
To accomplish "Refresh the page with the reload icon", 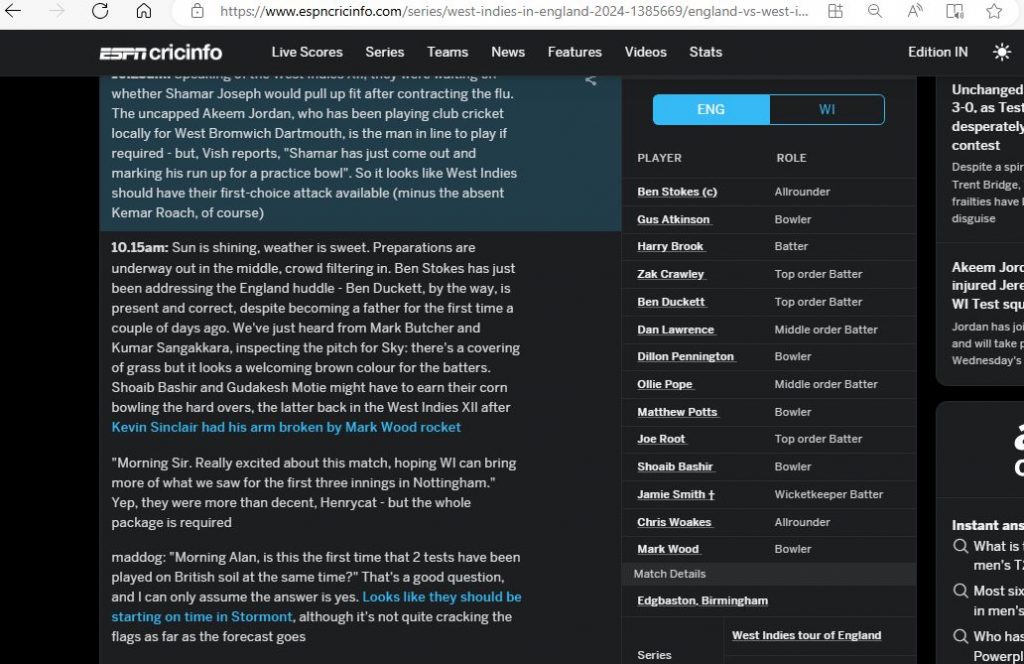I will tap(100, 11).
